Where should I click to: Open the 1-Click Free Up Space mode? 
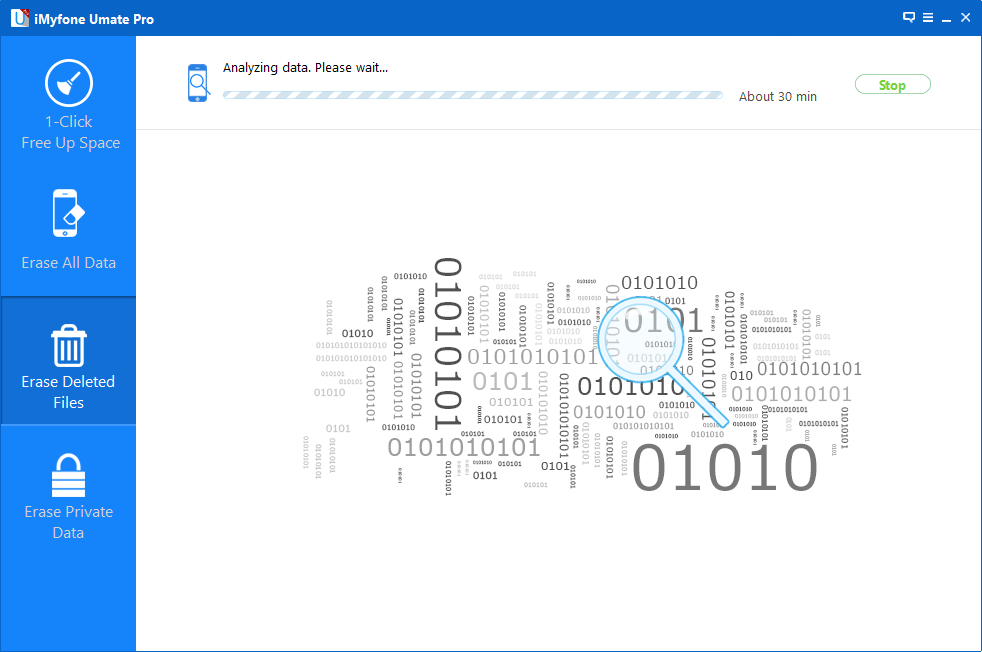click(x=68, y=105)
